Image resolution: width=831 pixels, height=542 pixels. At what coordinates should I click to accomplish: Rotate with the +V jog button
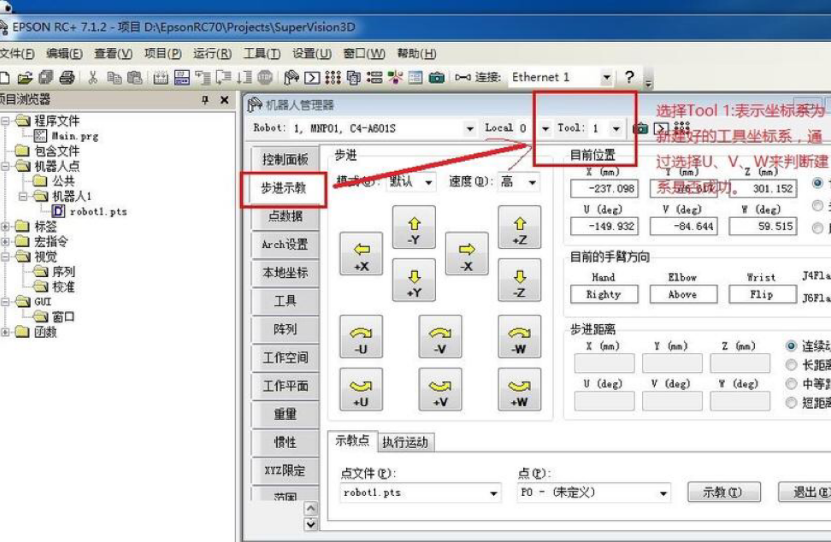[x=440, y=390]
